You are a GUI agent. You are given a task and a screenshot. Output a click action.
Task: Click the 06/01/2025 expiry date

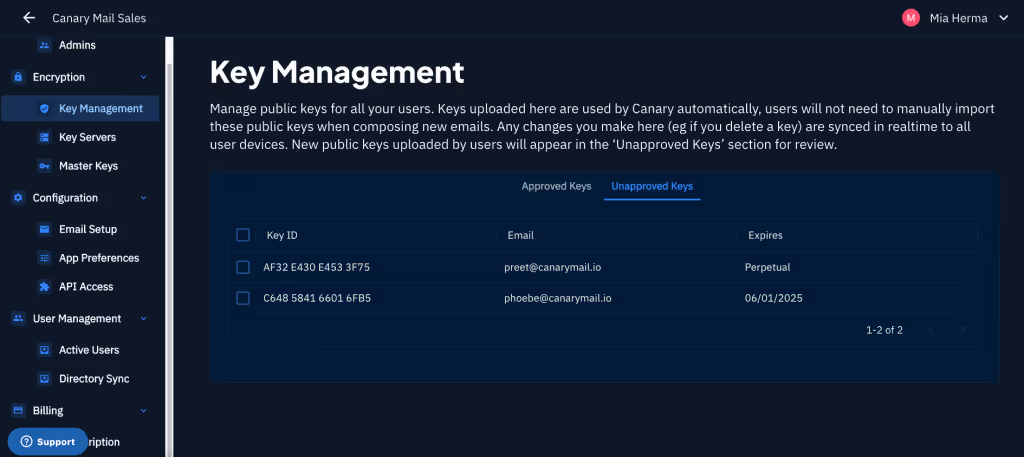773,298
